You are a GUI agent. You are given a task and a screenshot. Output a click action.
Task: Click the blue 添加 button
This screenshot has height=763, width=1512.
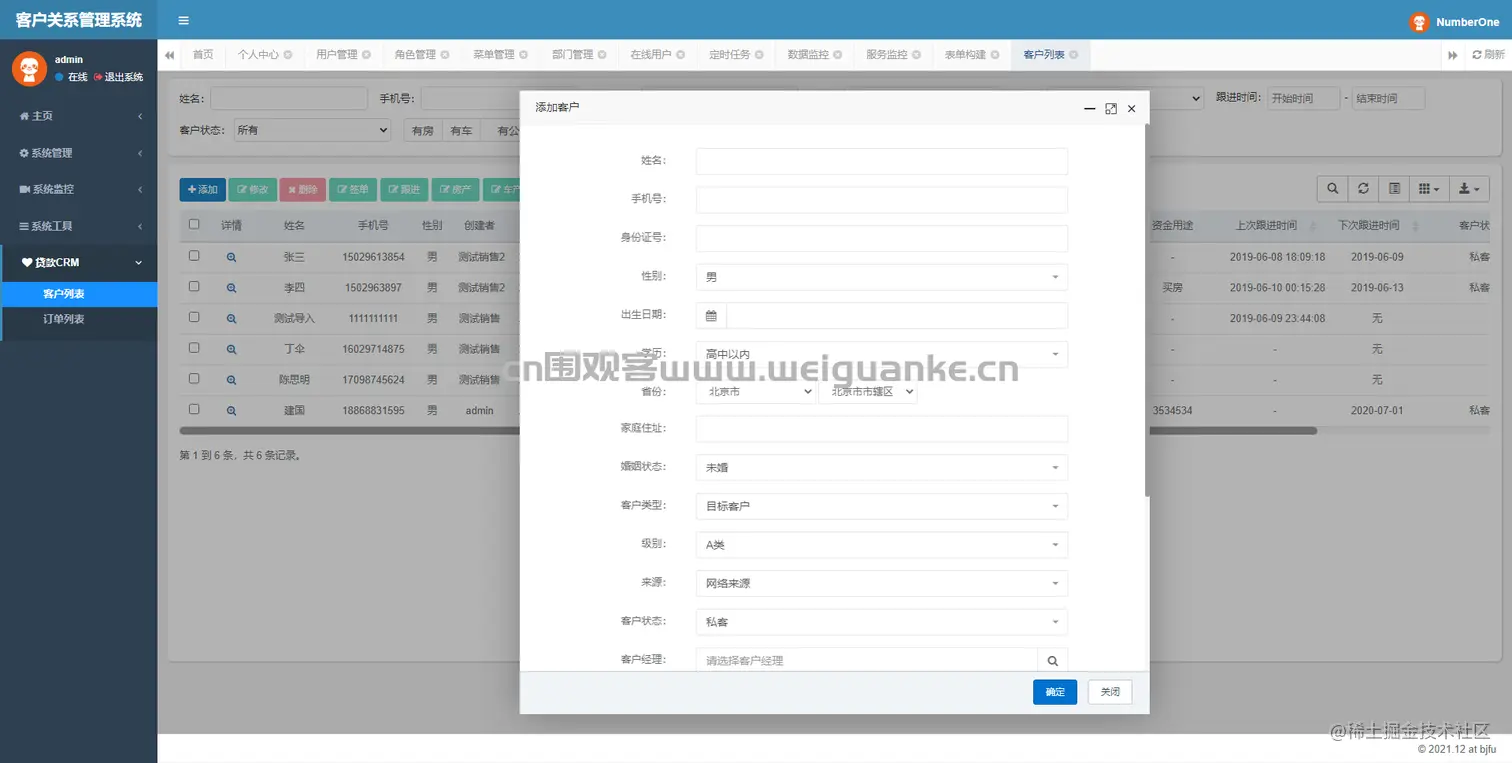[x=202, y=189]
